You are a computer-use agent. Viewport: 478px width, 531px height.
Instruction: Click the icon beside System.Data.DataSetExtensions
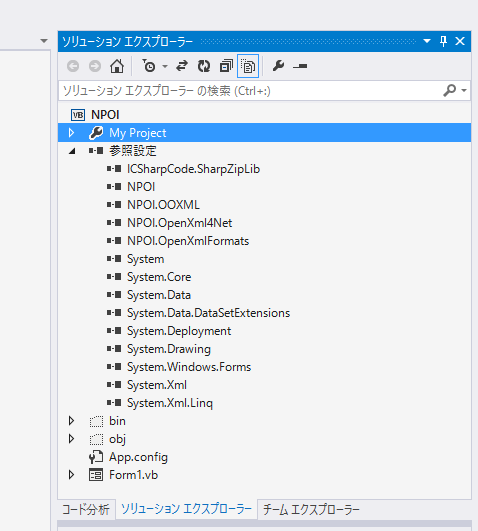coord(114,313)
